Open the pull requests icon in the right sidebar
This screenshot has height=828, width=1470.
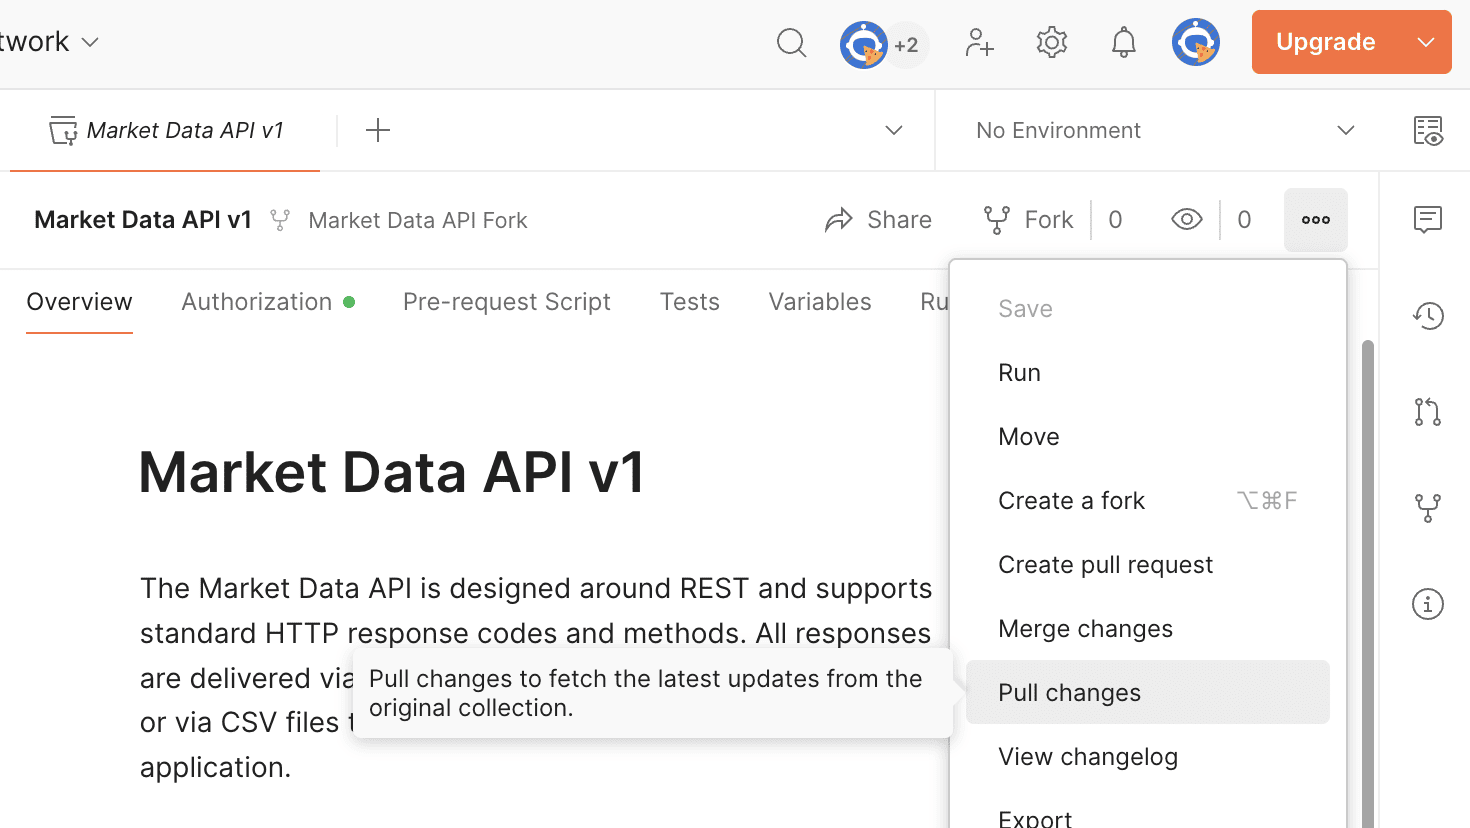(x=1428, y=411)
